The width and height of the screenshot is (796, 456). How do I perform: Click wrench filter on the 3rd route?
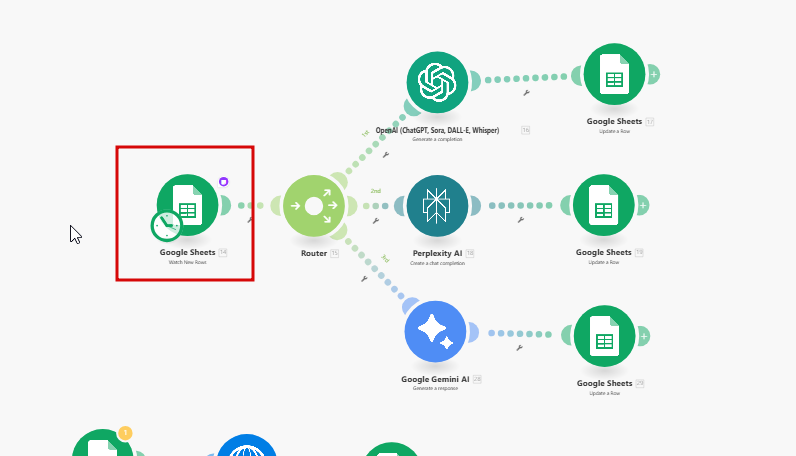(364, 279)
